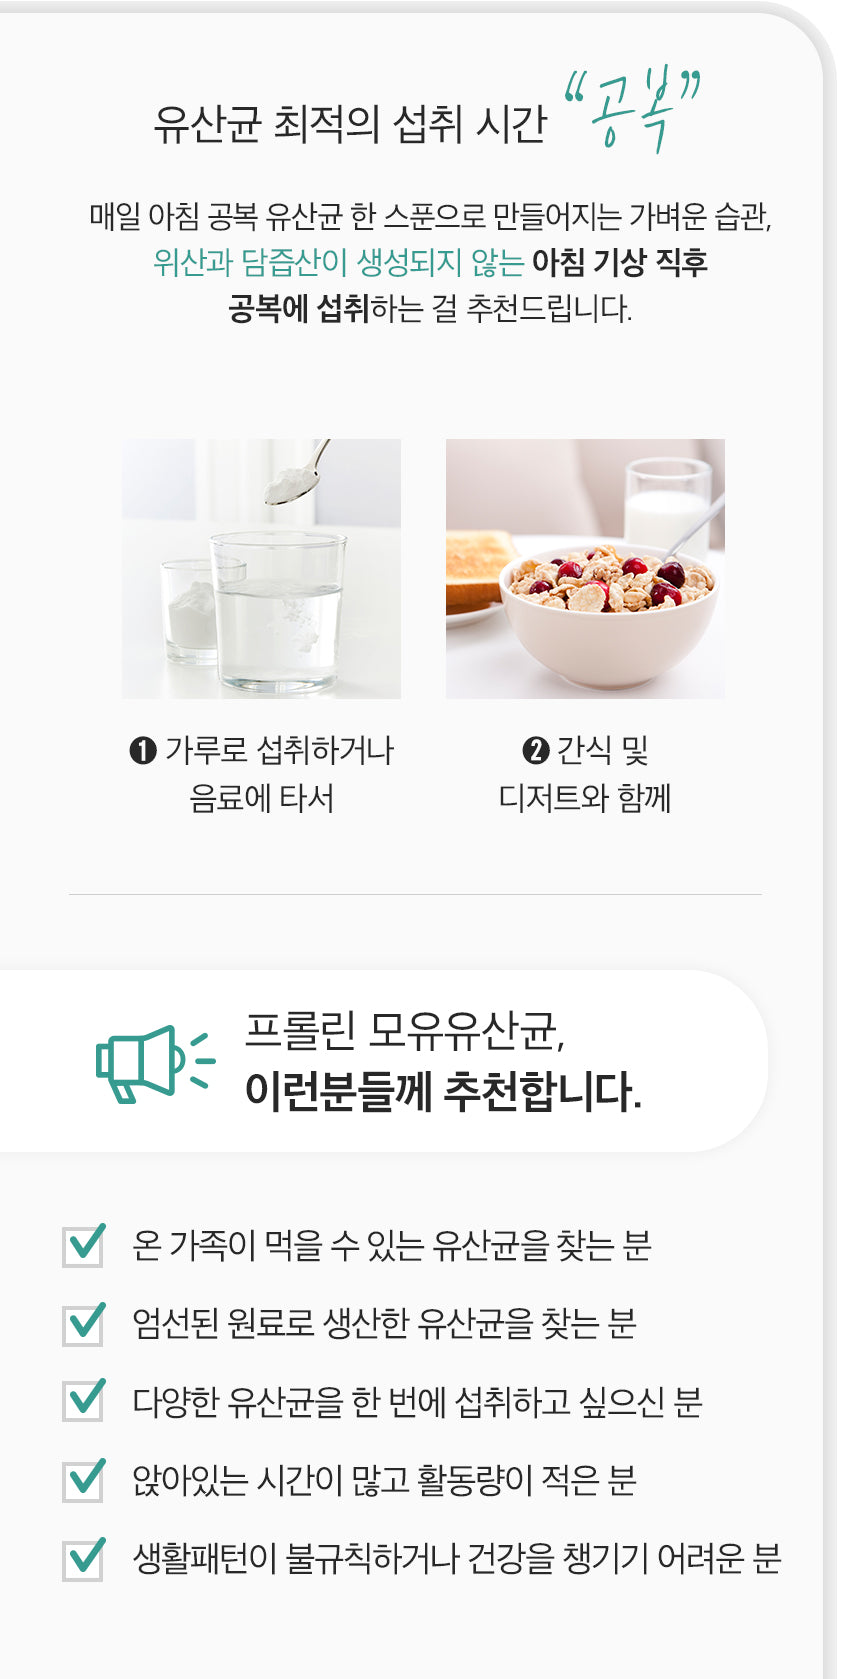
Task: Click the heading "유산균 최적의 섭취 시간"
Action: pos(350,124)
